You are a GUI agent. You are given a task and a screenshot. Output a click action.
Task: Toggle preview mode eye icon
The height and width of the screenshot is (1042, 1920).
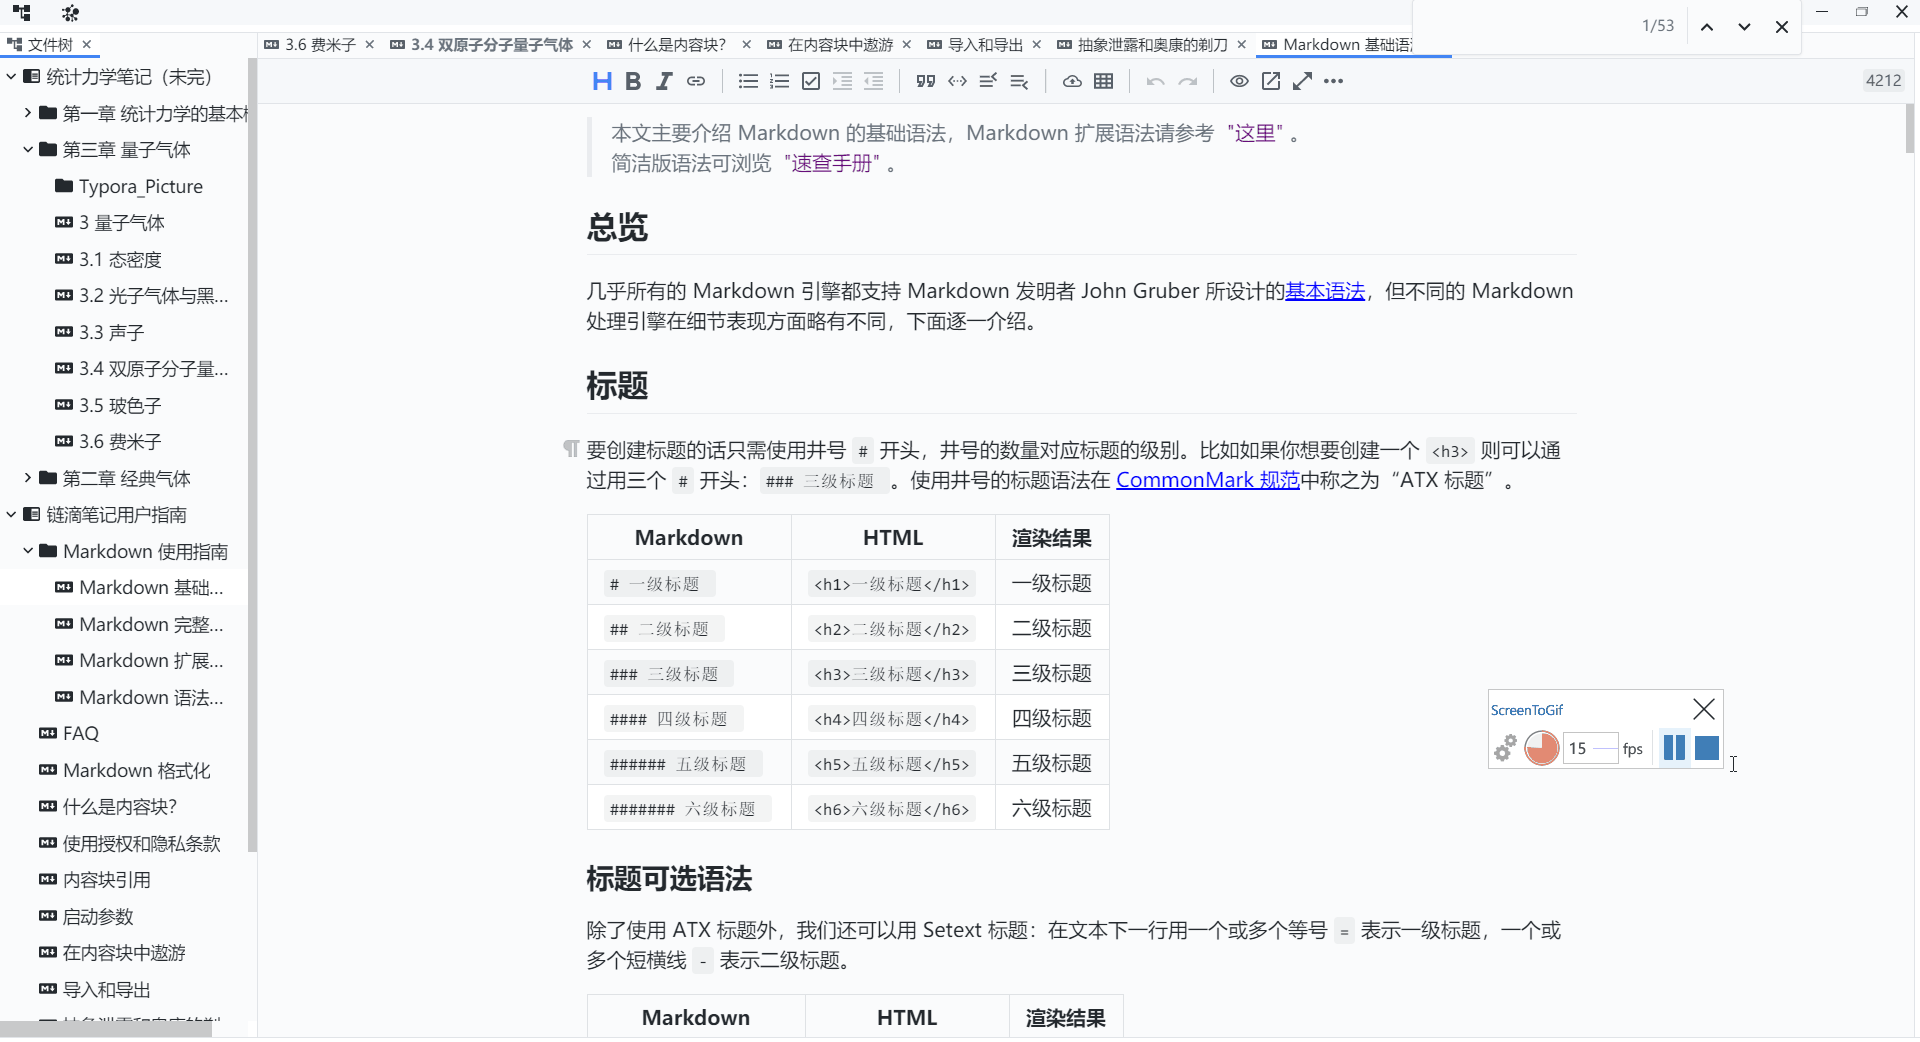1239,82
